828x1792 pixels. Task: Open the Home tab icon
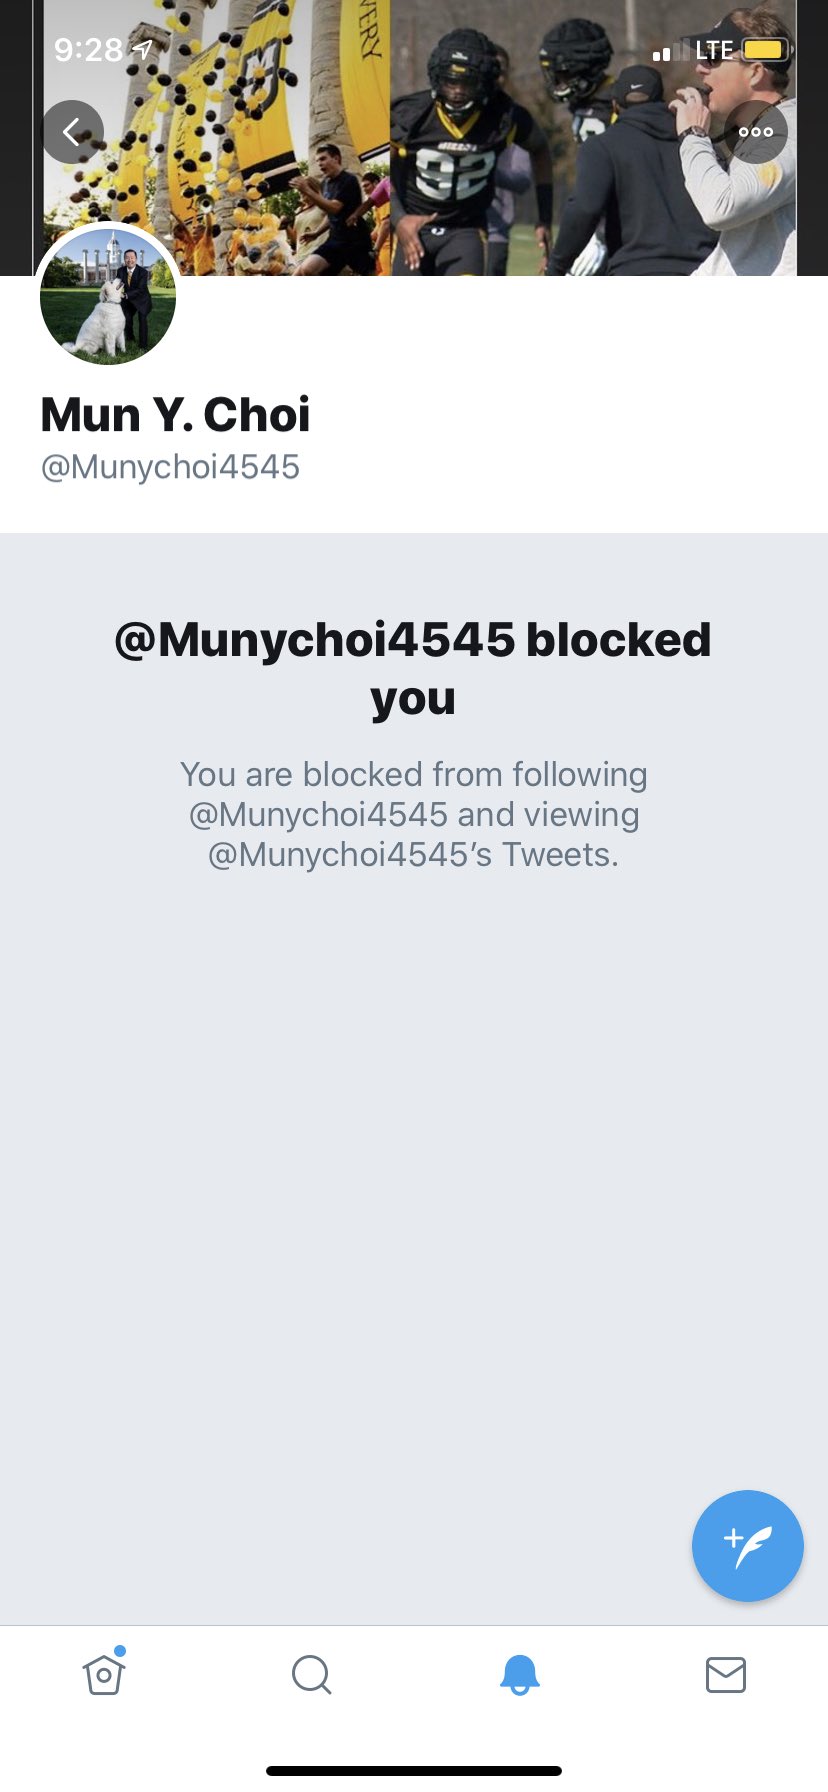104,1674
